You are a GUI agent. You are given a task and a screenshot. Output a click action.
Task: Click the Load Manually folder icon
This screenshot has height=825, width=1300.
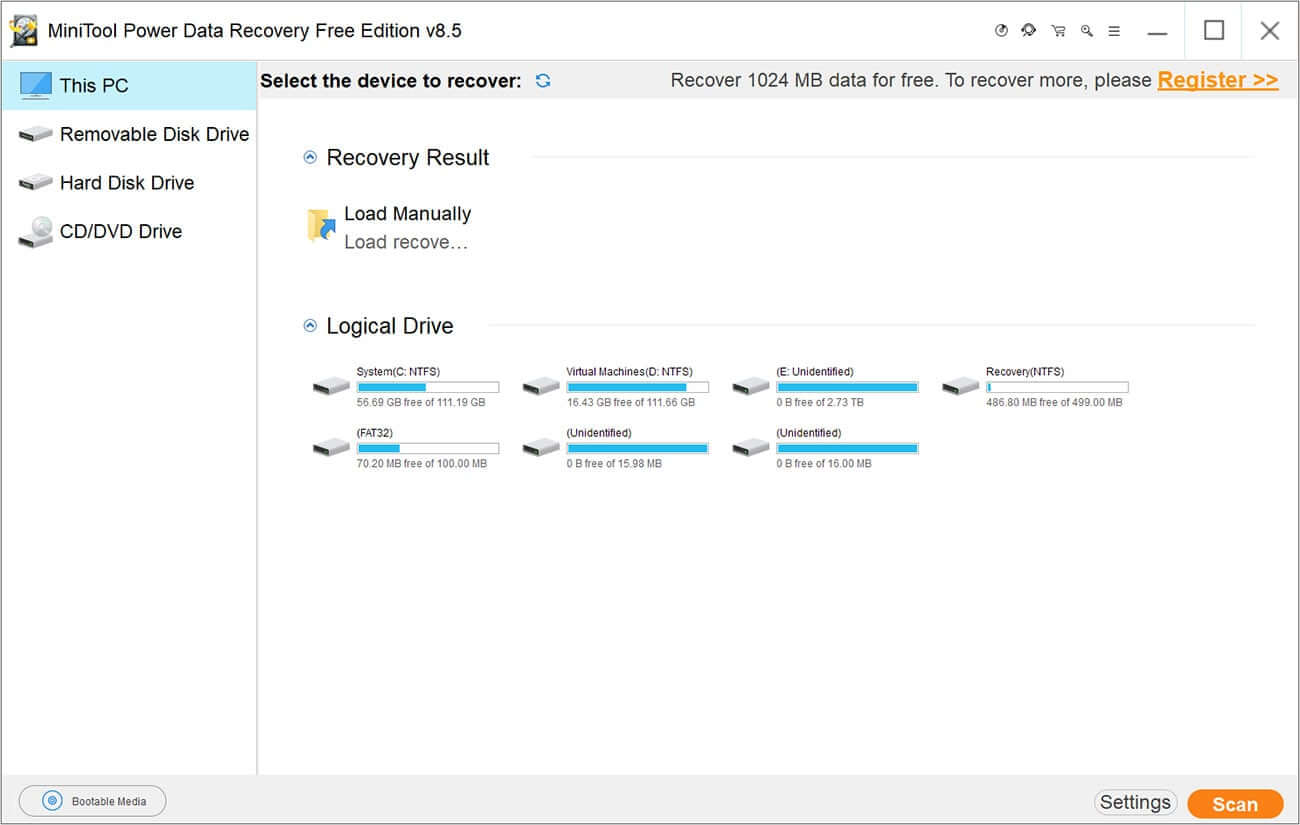point(321,226)
